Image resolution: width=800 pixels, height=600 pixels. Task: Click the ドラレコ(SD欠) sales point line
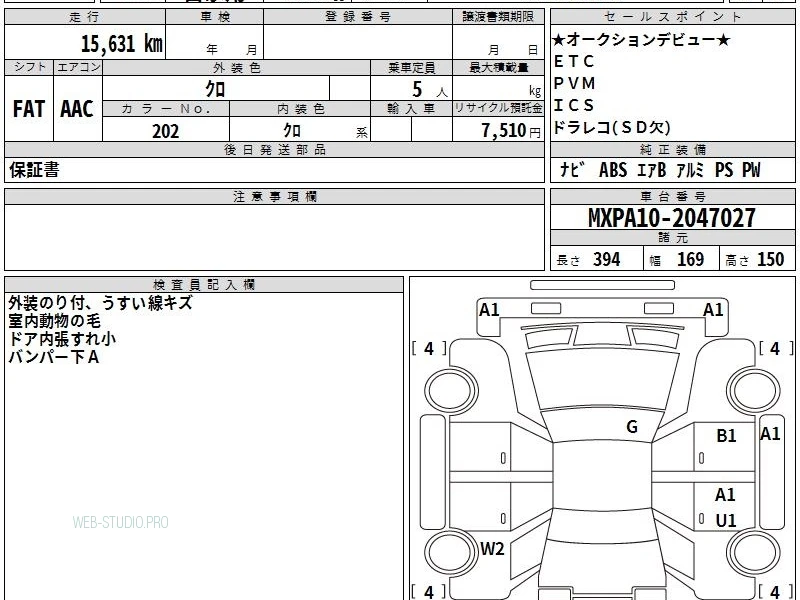(612, 127)
